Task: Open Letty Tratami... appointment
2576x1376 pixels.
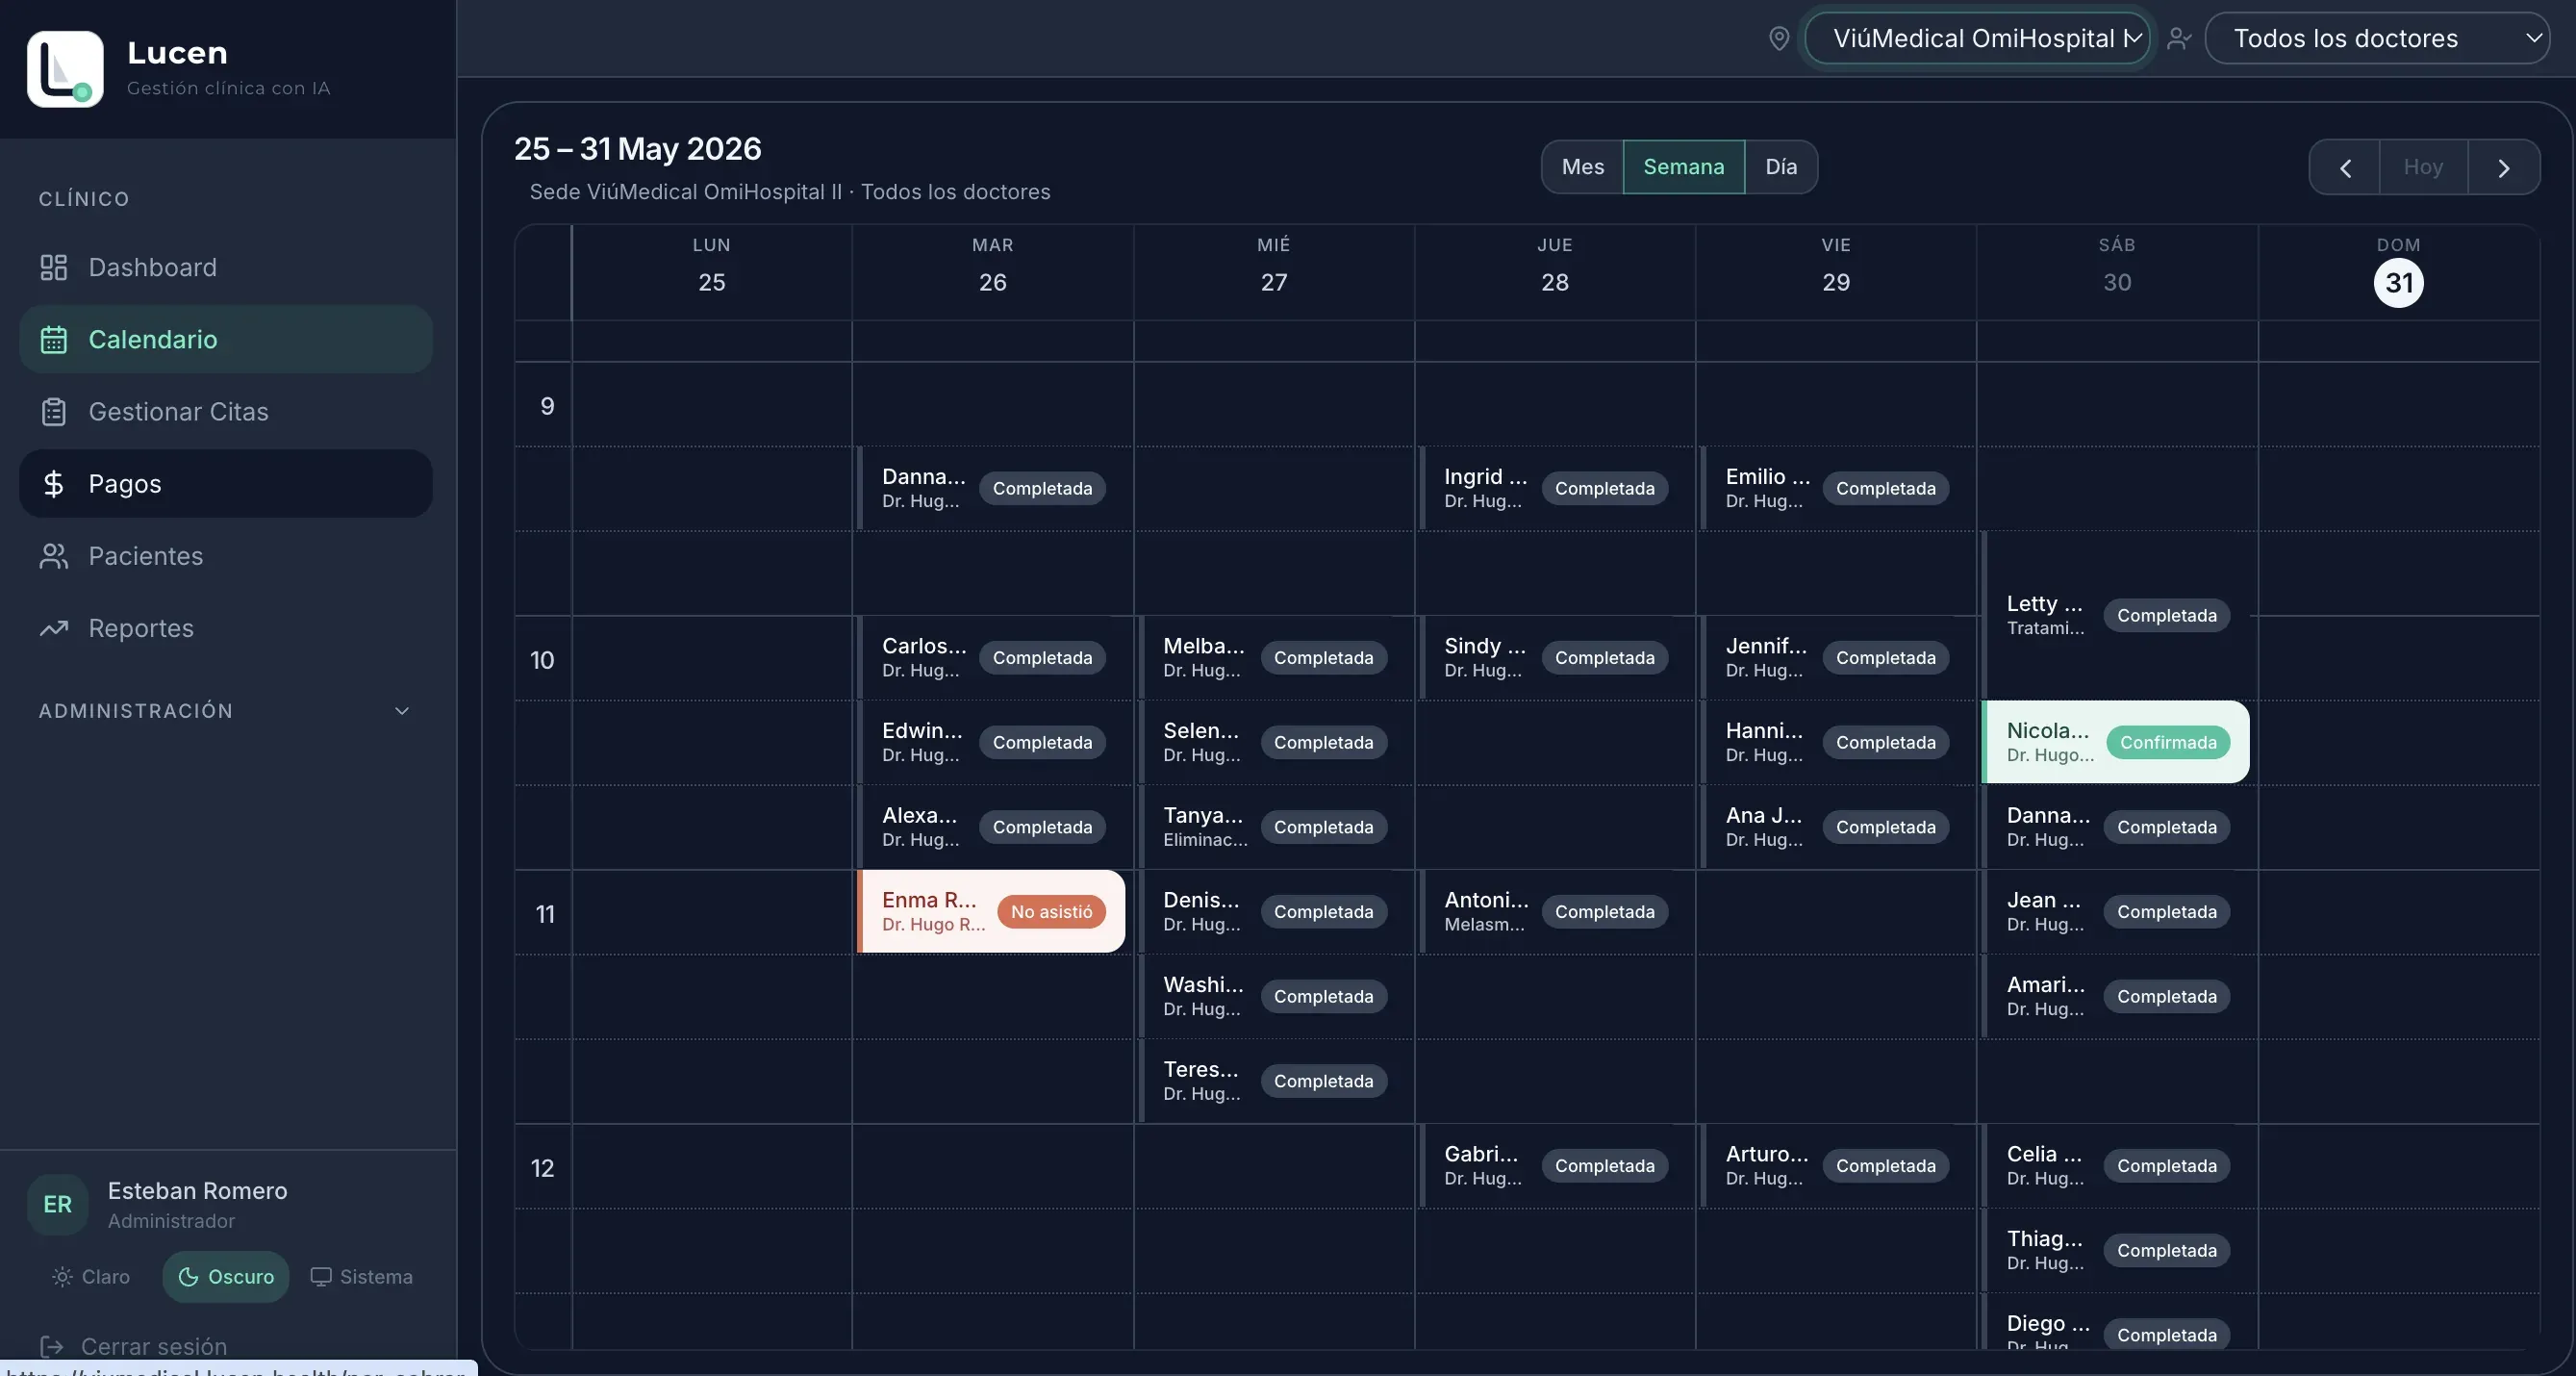Action: pos(2115,614)
